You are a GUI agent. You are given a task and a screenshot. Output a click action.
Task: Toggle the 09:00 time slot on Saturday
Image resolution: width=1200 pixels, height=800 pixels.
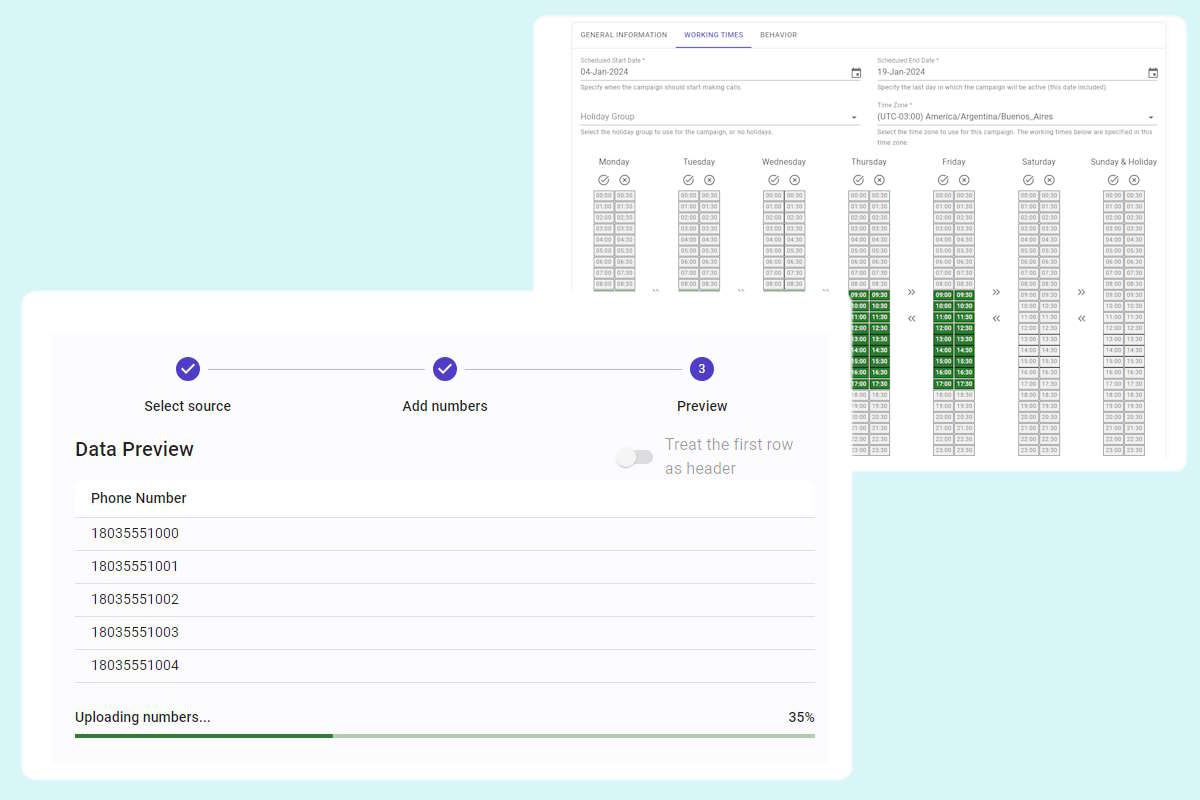coord(1027,295)
